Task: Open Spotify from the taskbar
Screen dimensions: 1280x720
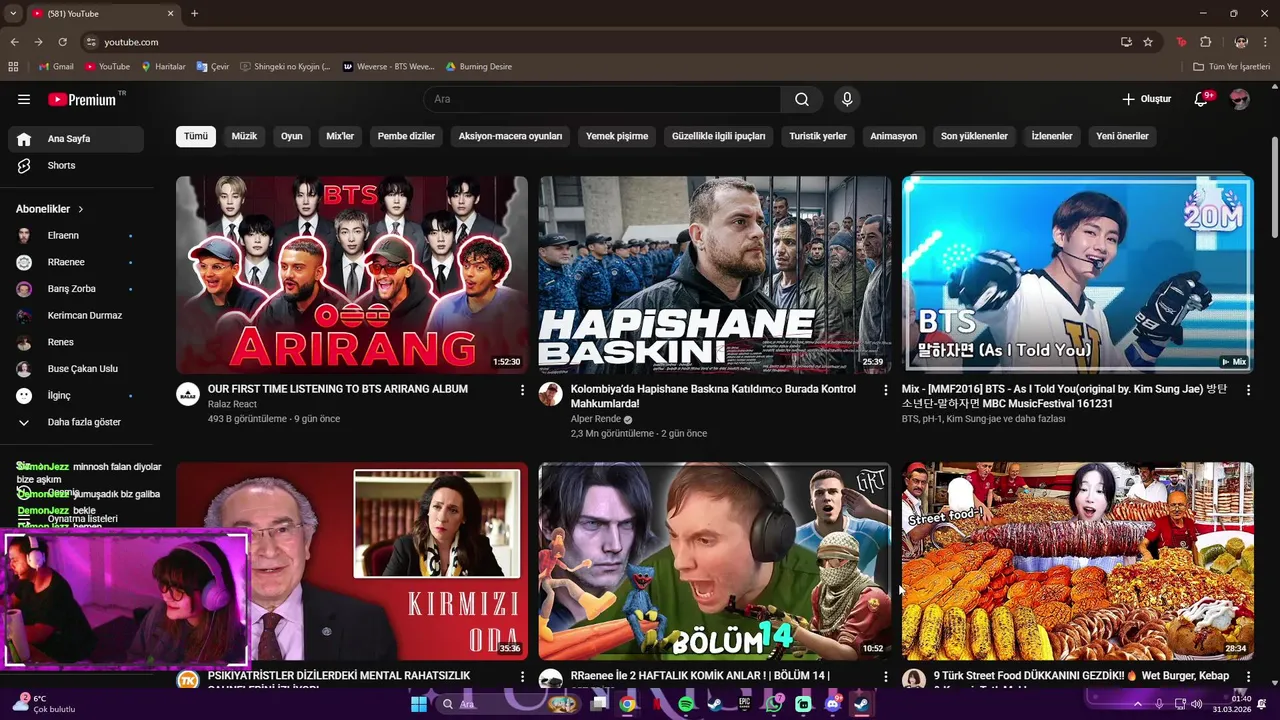Action: point(686,704)
